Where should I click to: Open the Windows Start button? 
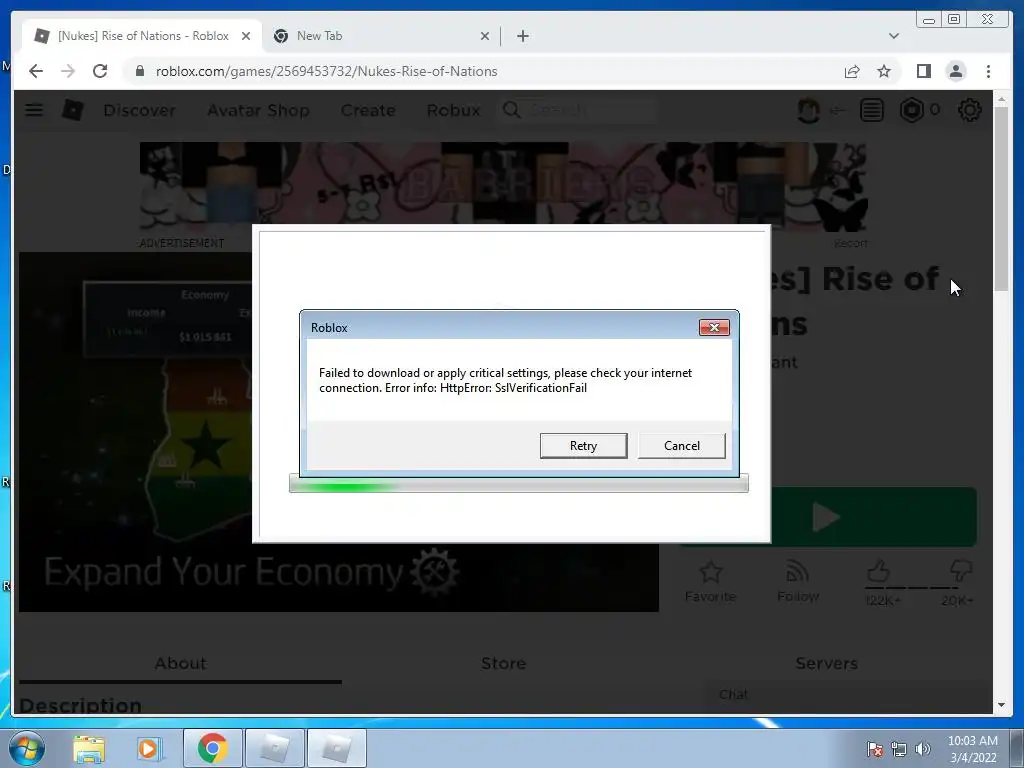pos(27,748)
